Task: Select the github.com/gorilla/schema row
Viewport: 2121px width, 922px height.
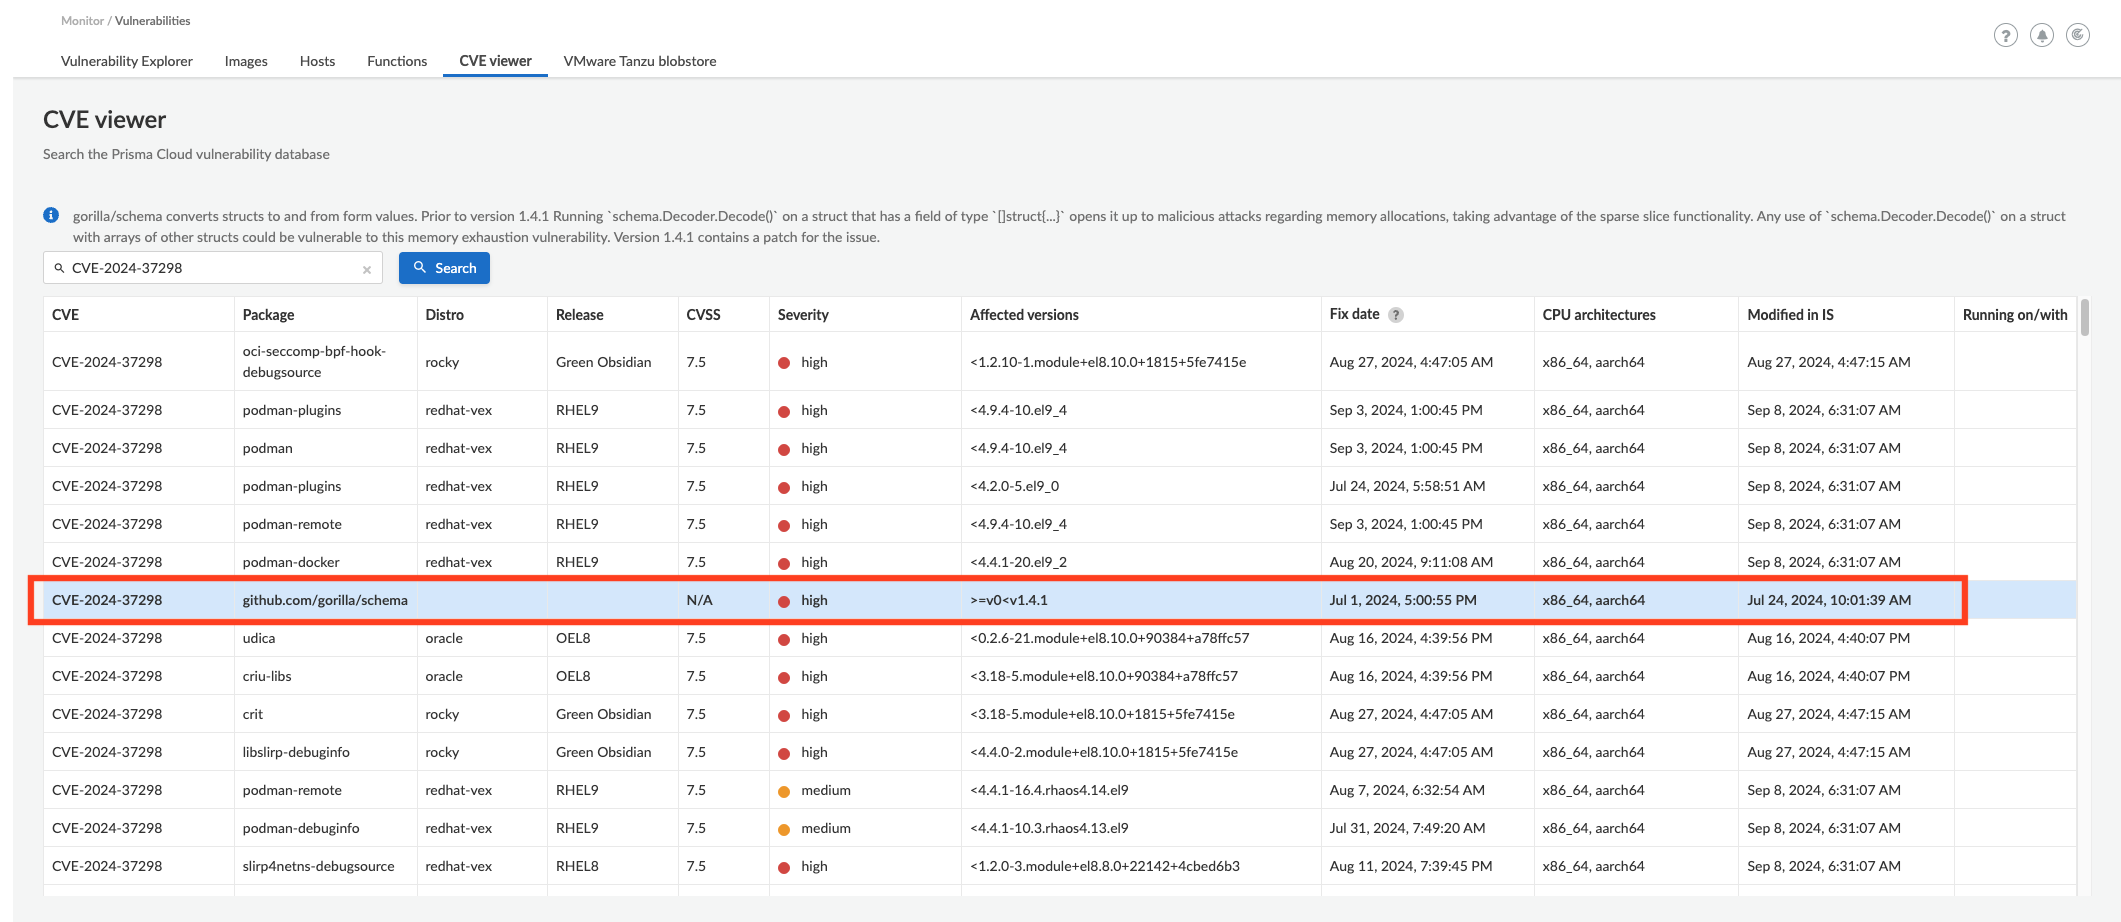Action: coord(325,600)
